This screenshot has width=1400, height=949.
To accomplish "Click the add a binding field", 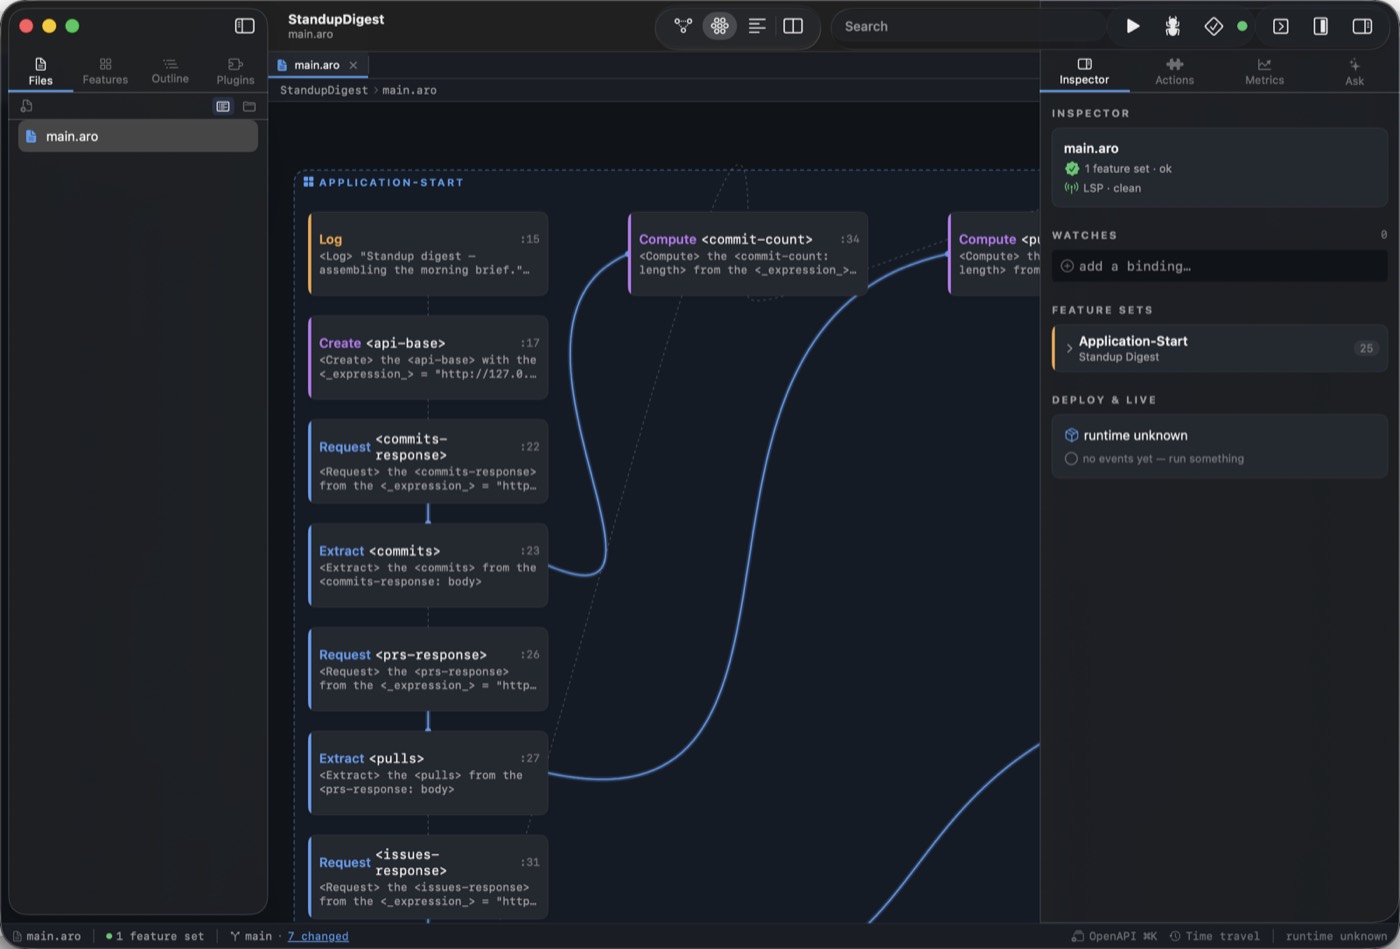I will [x=1219, y=266].
